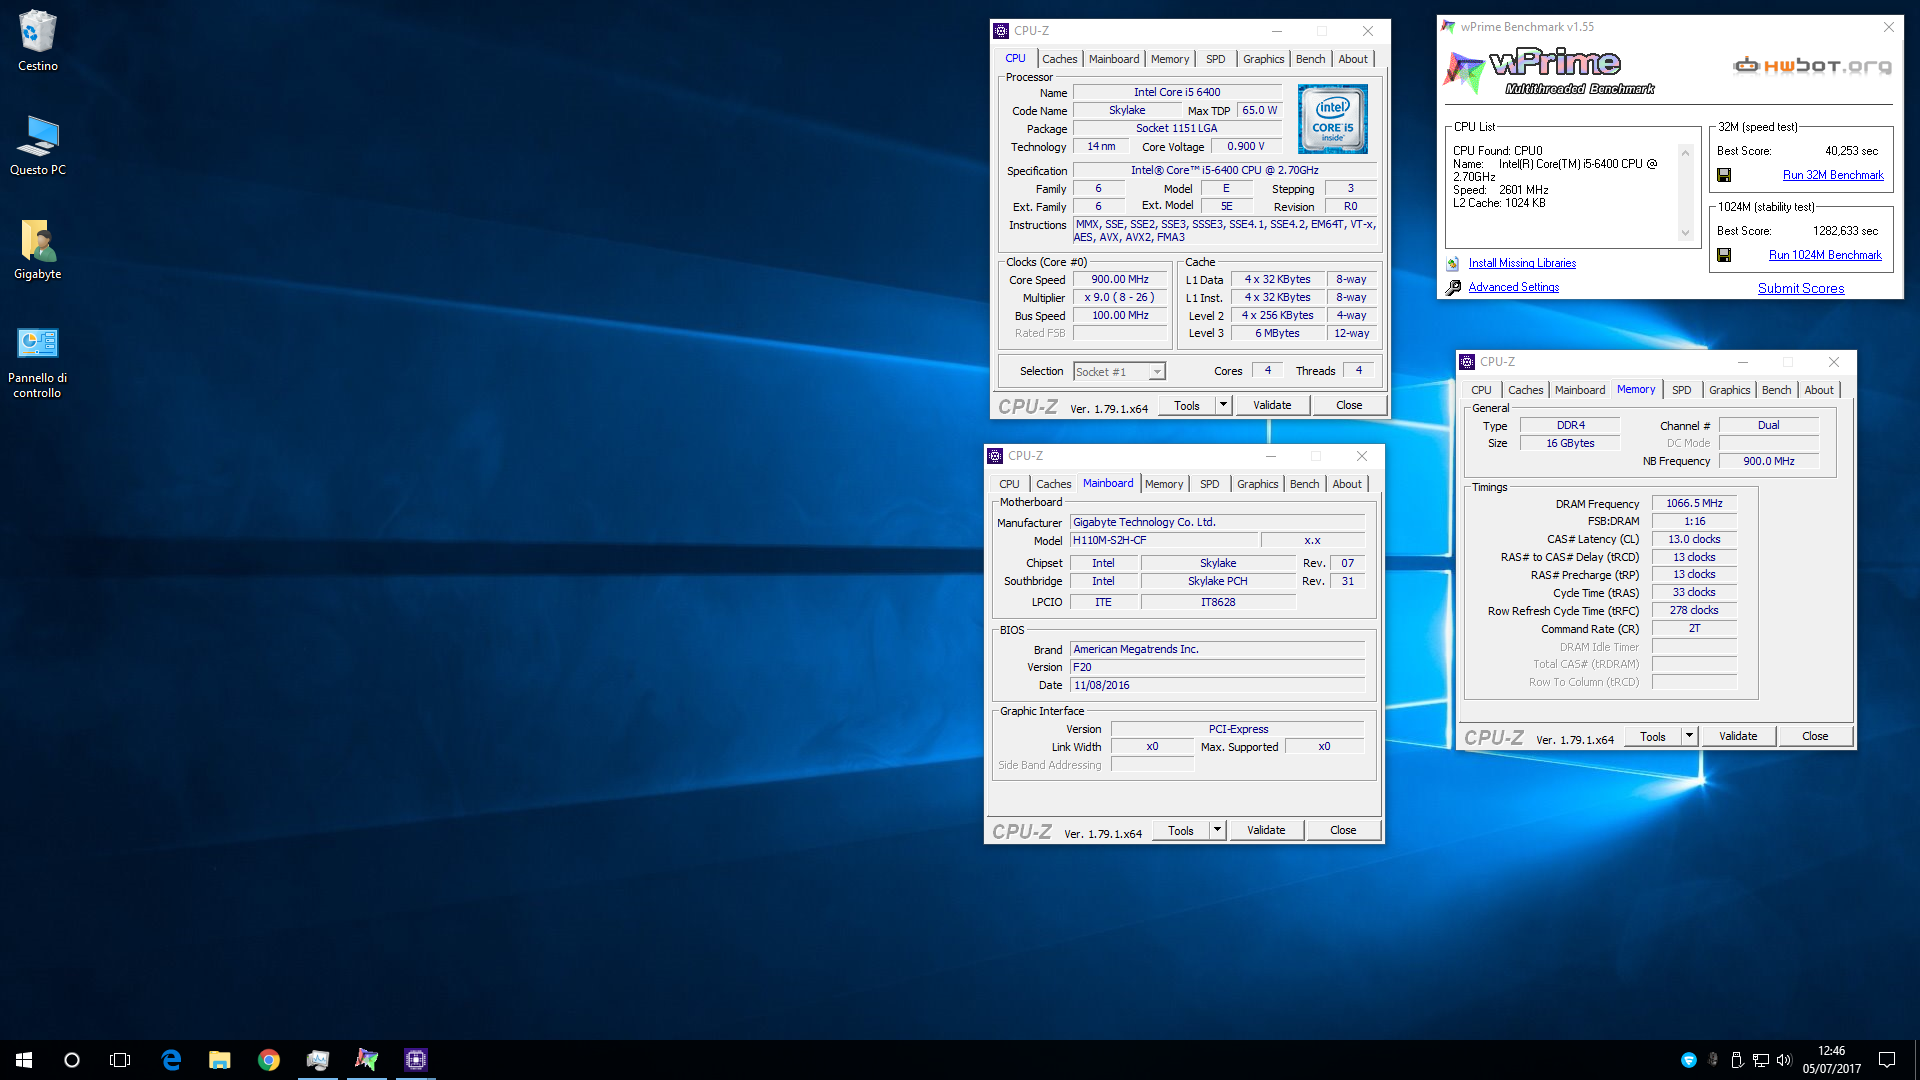Open the Socket #1 selection dropdown
The width and height of the screenshot is (1920, 1080).
[x=1119, y=371]
